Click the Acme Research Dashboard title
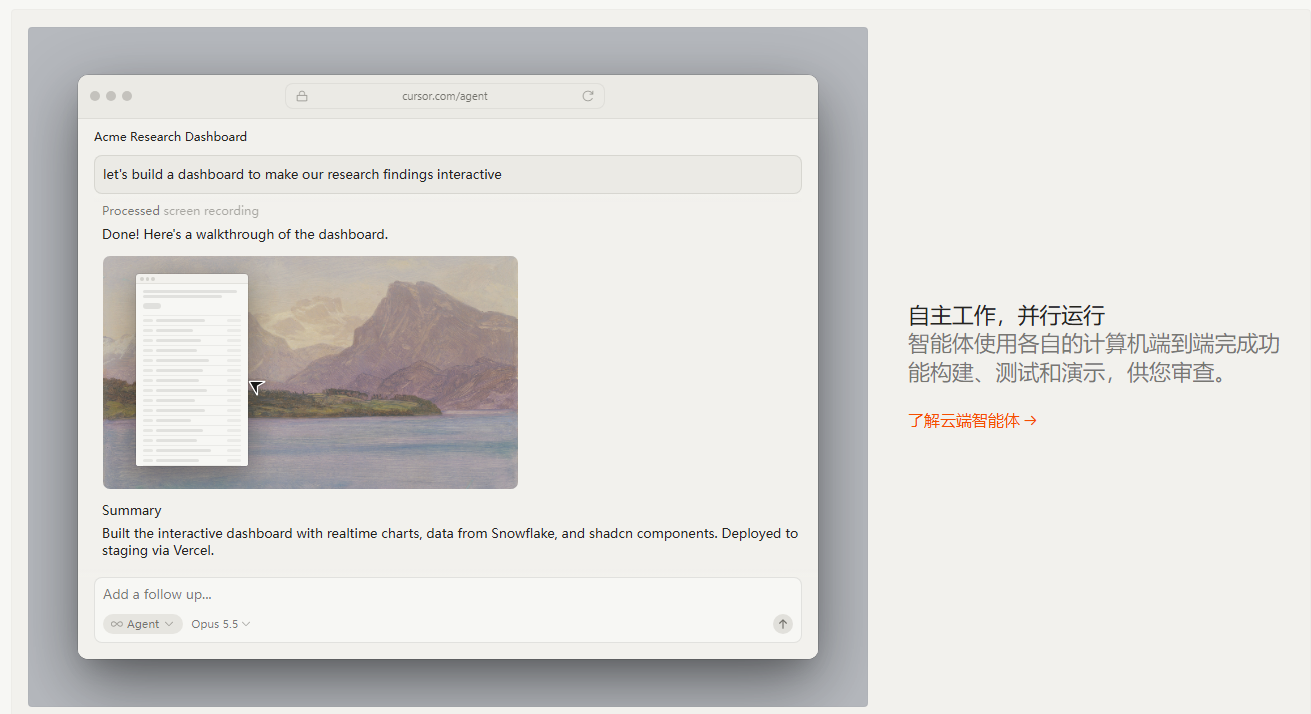The width and height of the screenshot is (1311, 714). click(x=170, y=136)
